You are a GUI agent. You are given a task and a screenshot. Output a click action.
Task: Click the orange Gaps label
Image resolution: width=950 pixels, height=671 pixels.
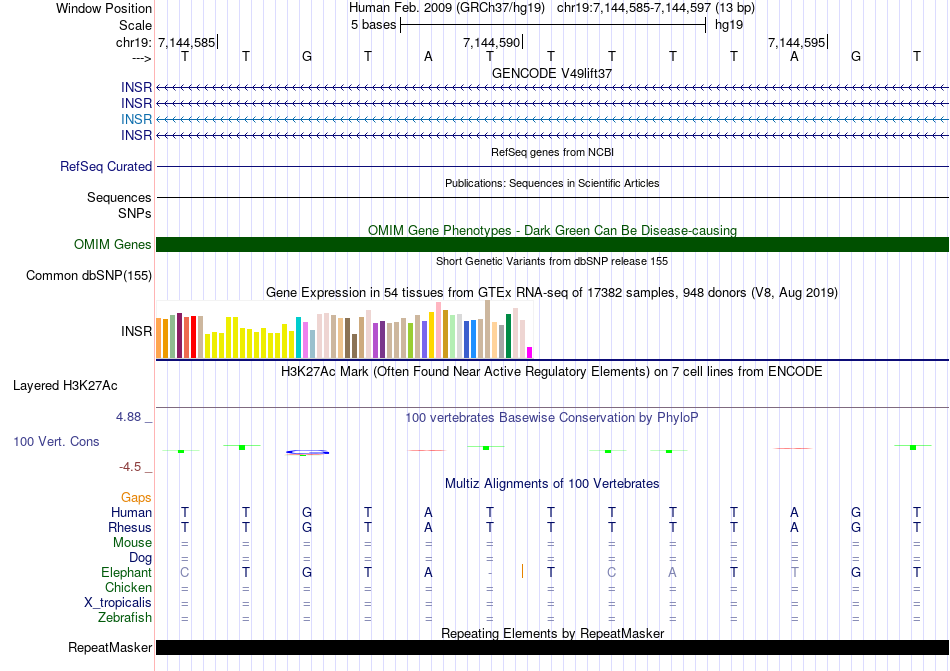click(x=136, y=497)
